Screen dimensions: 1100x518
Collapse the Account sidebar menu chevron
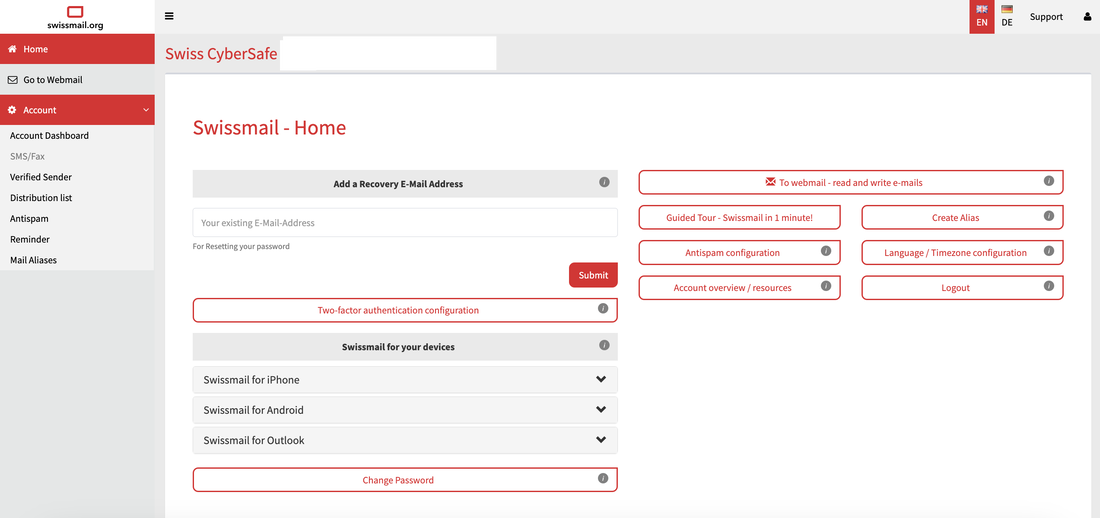click(145, 110)
